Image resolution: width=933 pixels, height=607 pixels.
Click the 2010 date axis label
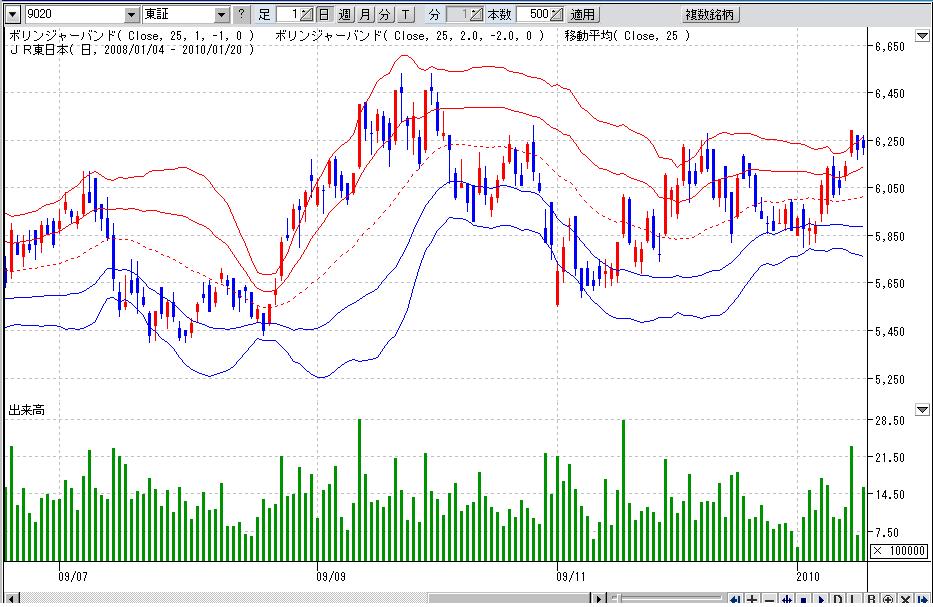click(808, 577)
